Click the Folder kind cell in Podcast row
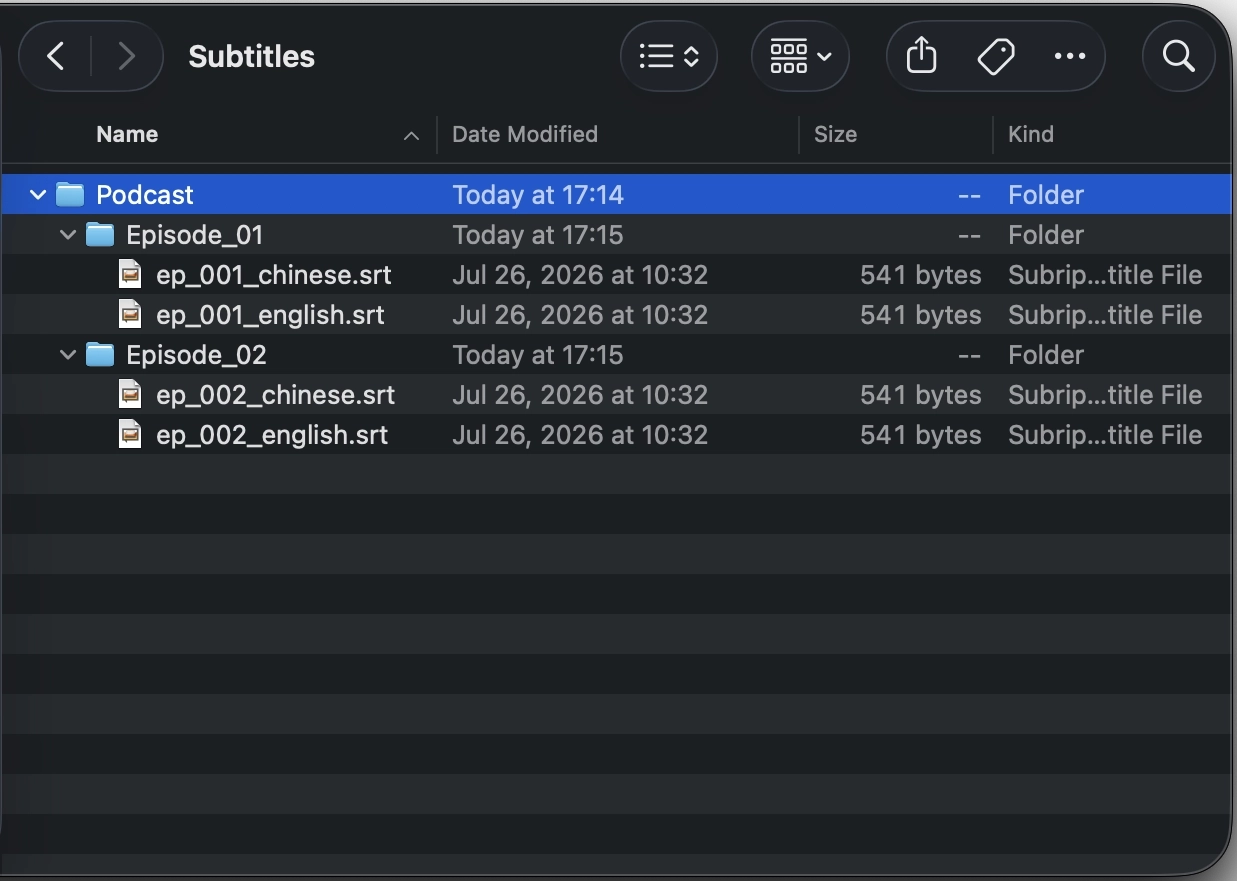Screen dimensions: 1237x881 [1046, 195]
